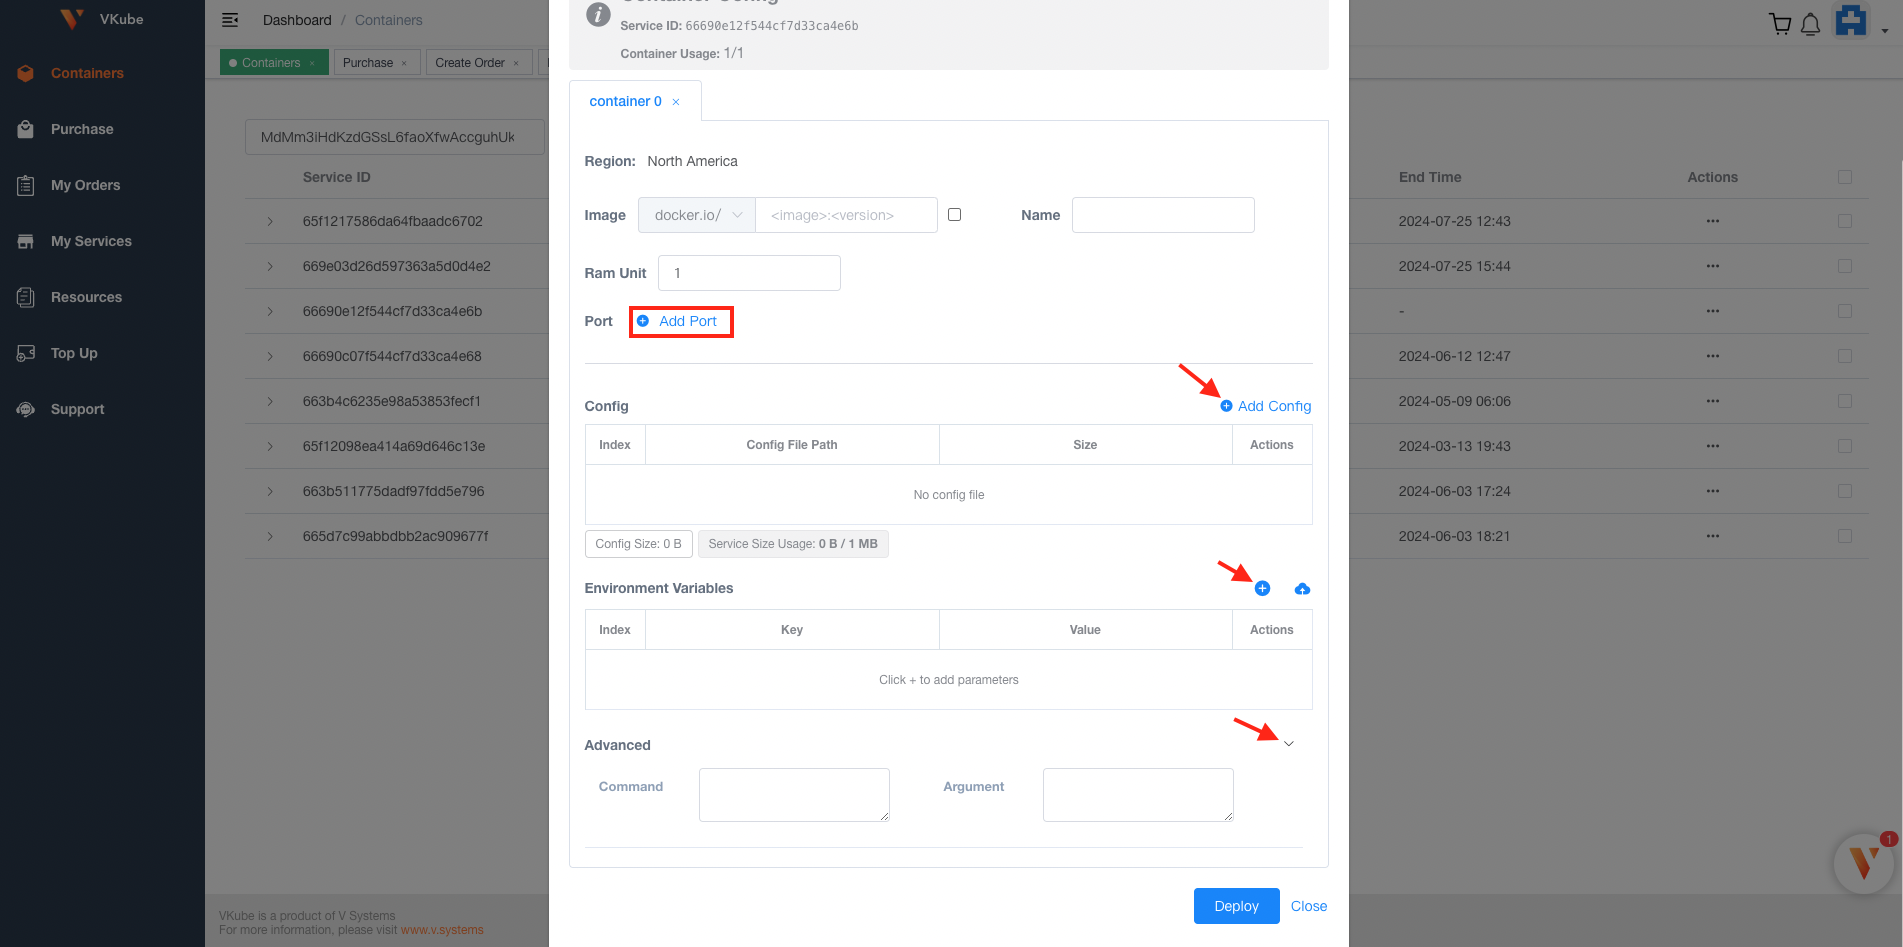Open the Purchase sidebar section
The image size is (1903, 947).
coord(82,129)
